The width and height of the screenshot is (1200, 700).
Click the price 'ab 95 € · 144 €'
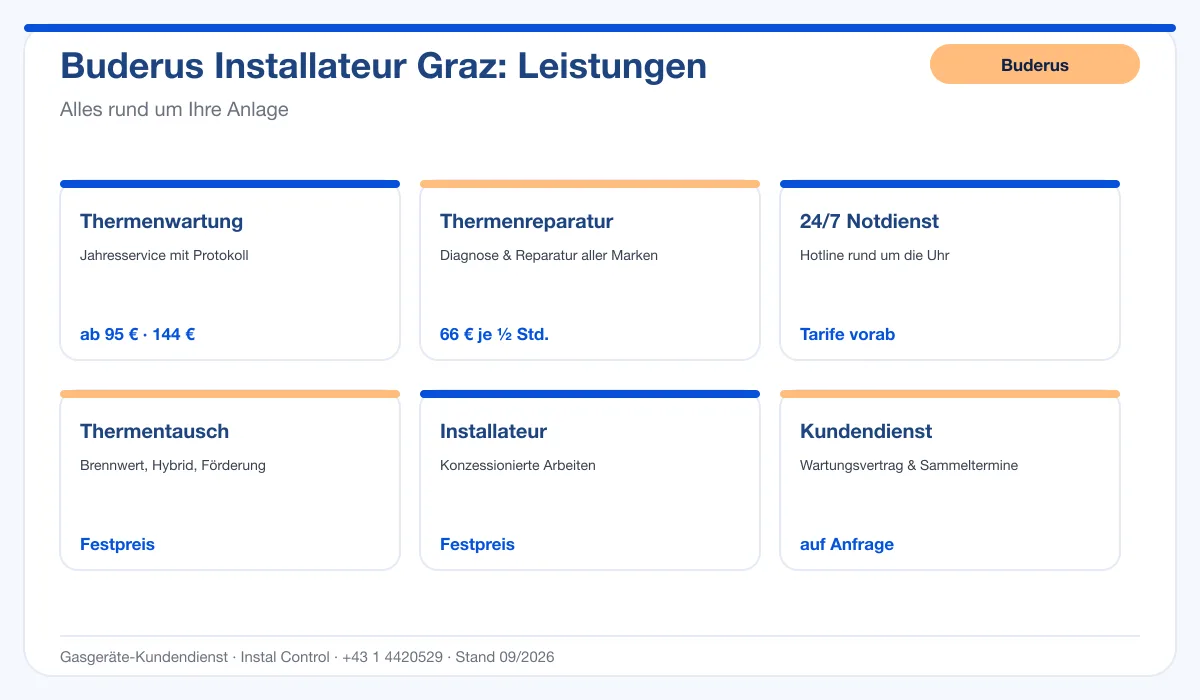[x=137, y=334]
